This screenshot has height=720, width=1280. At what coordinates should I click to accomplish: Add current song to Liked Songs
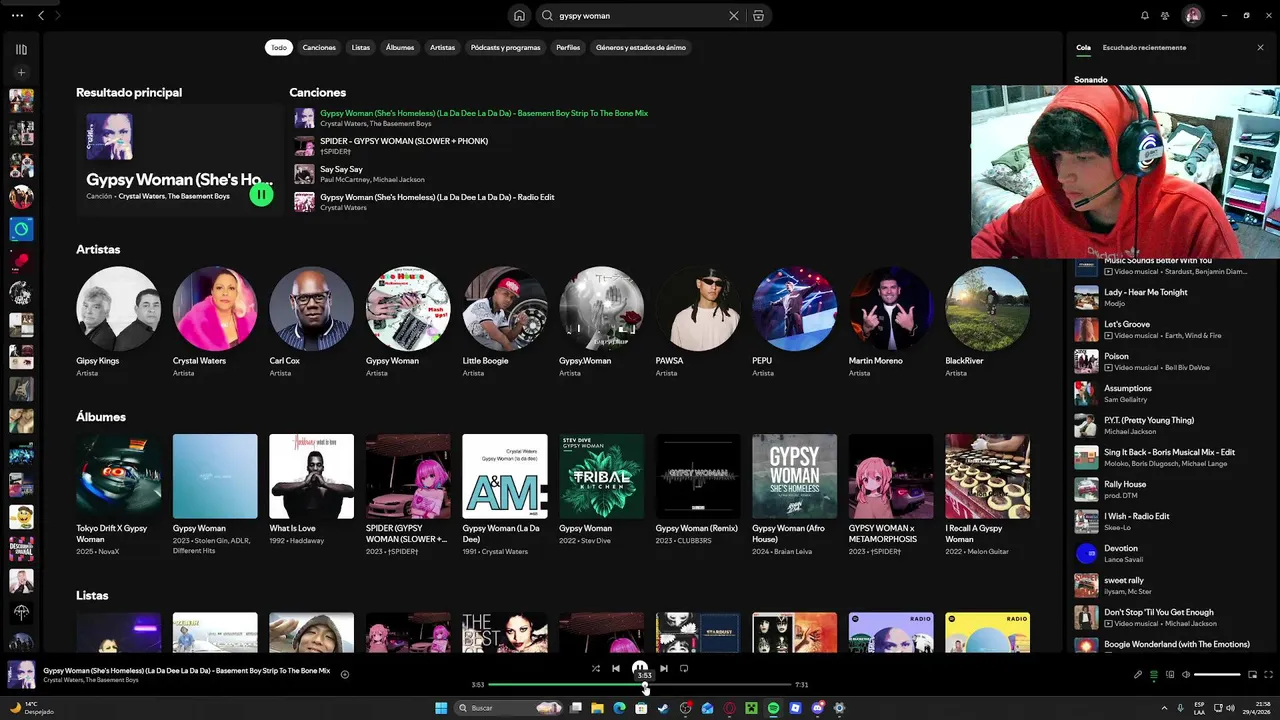coord(345,674)
